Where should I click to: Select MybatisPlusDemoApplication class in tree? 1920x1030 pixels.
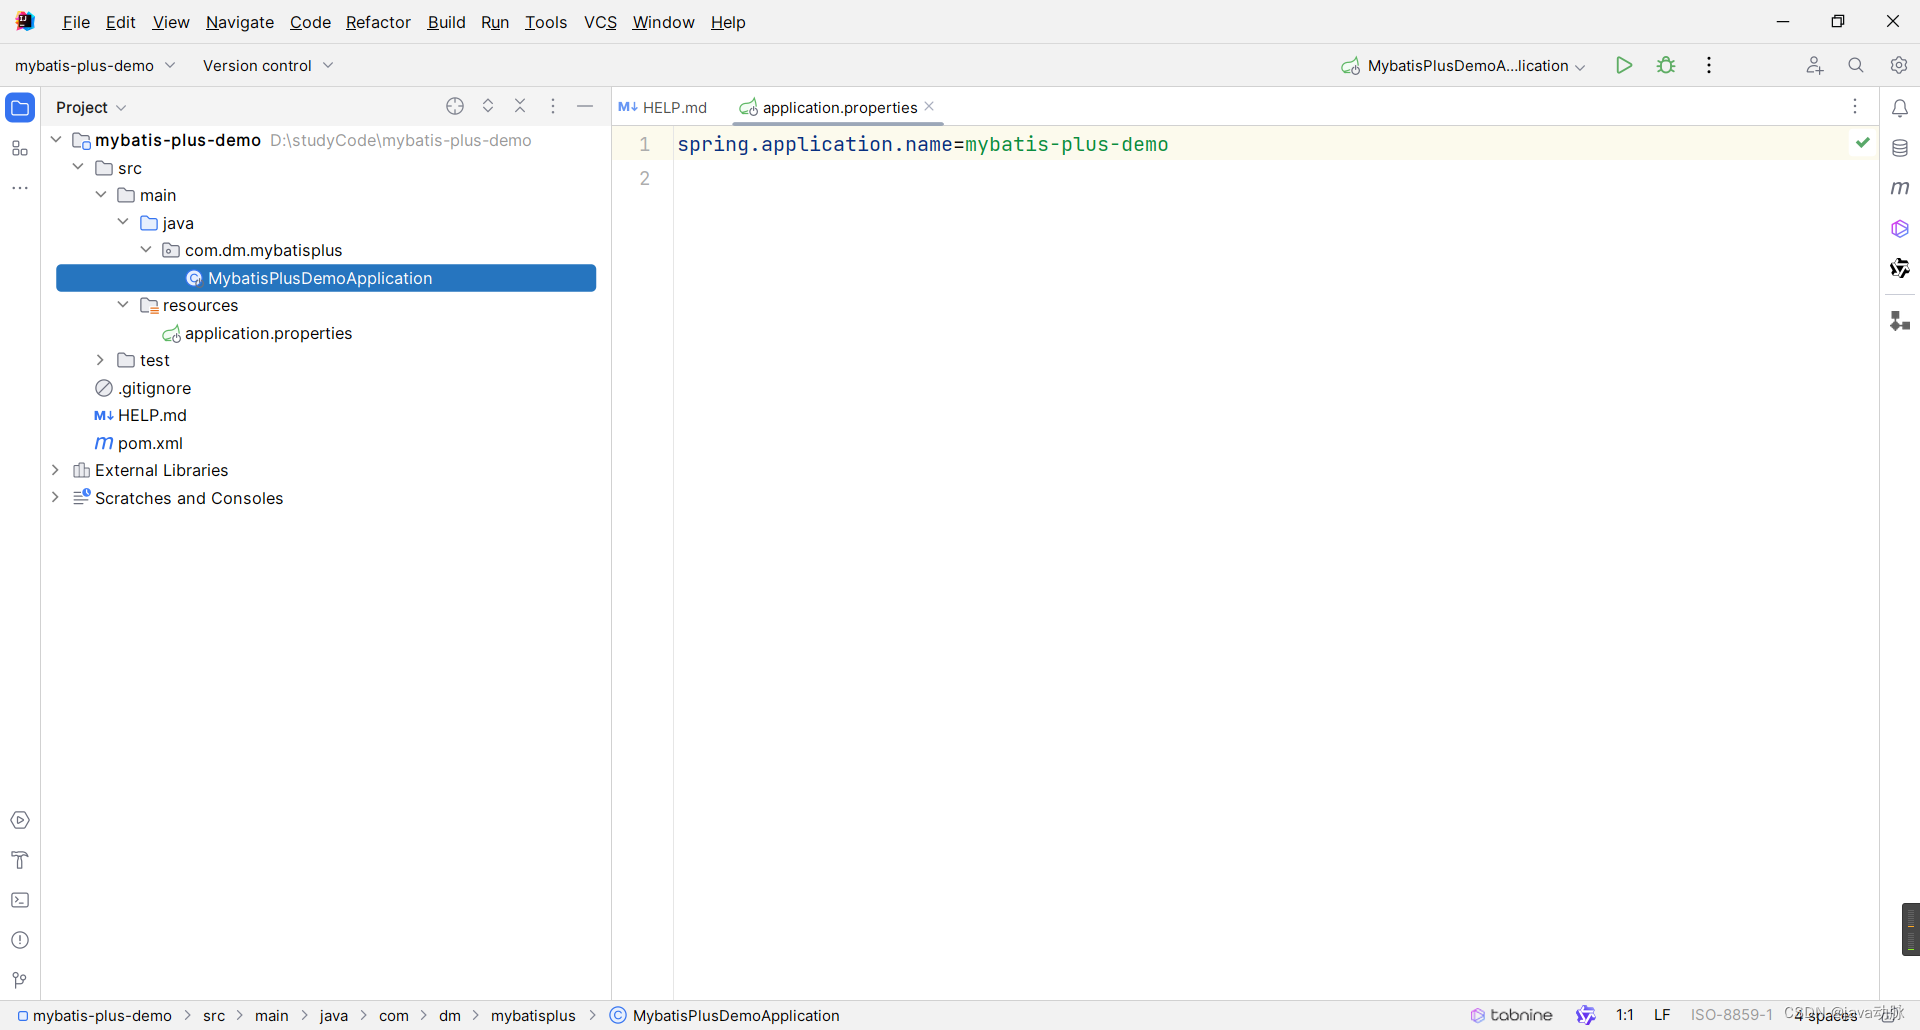point(326,278)
